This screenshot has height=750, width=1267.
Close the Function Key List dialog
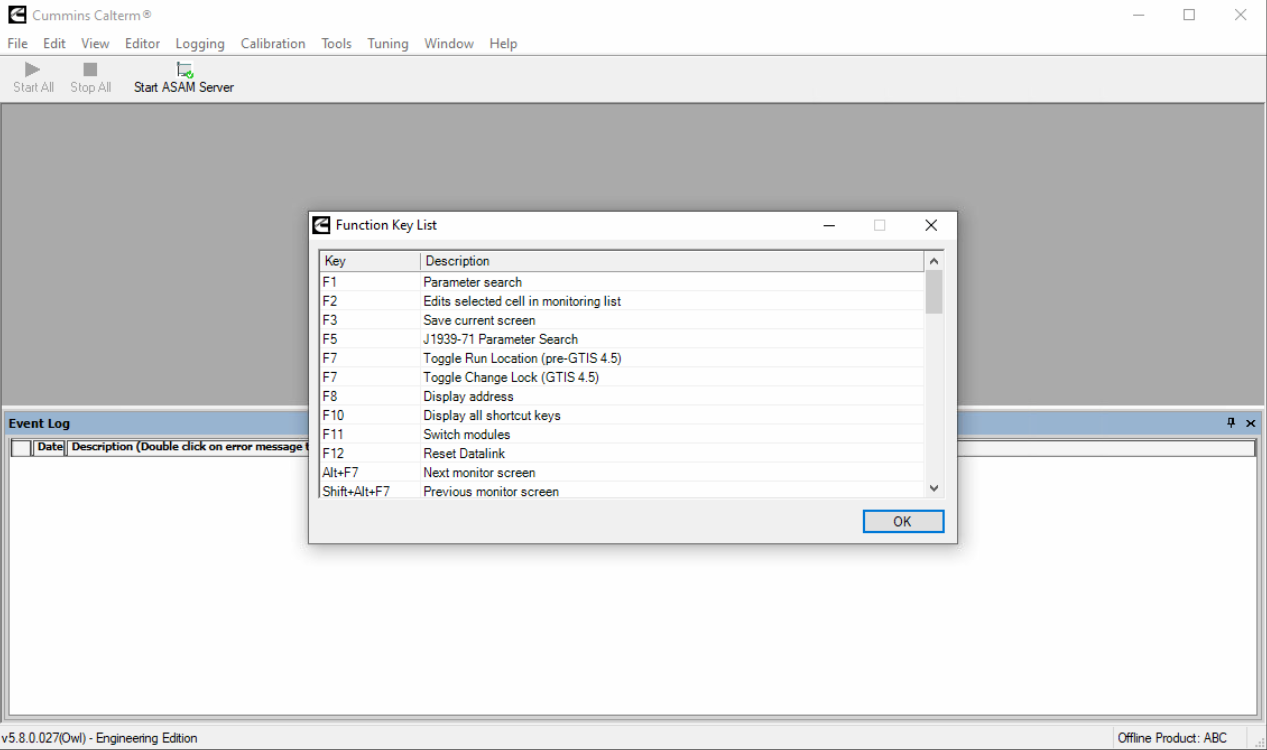930,225
